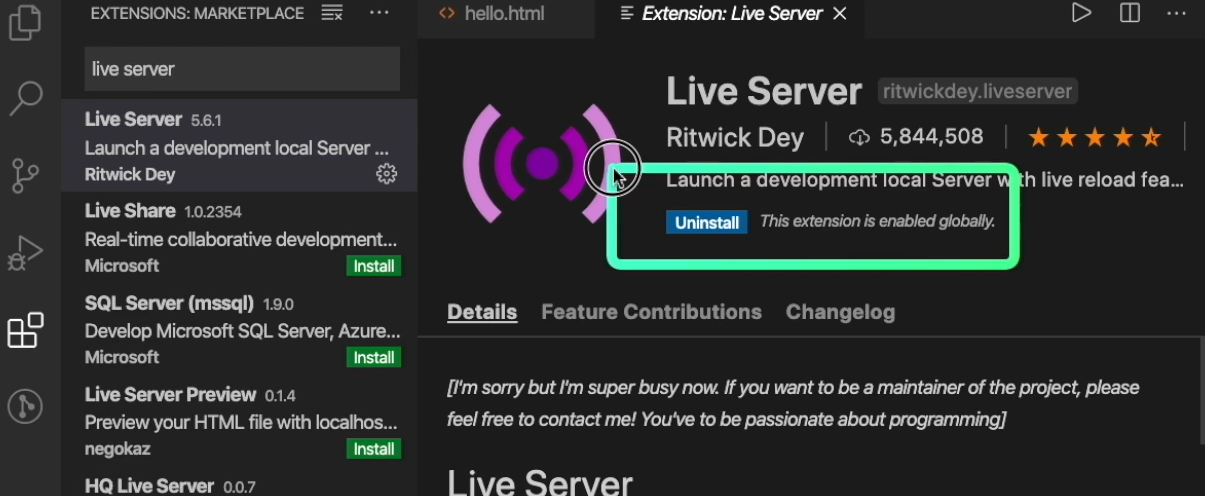Image resolution: width=1205 pixels, height=496 pixels.
Task: Open the Explorer view in activity bar
Action: coord(25,21)
